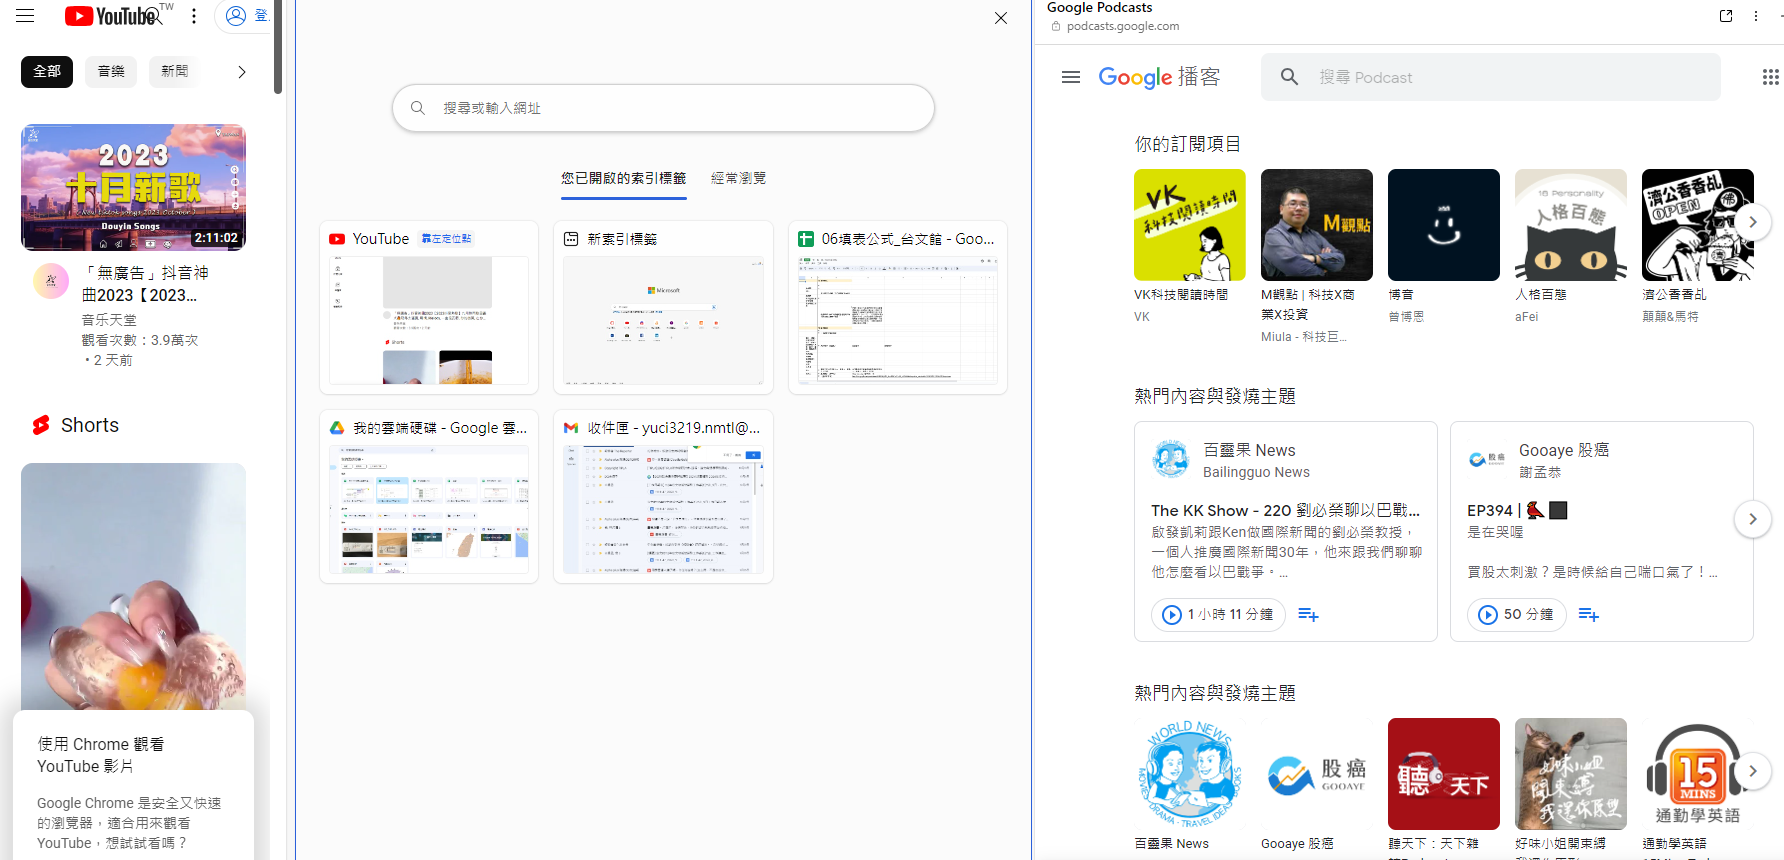
Task: Click the Podcast search magnifier icon
Action: [1290, 77]
